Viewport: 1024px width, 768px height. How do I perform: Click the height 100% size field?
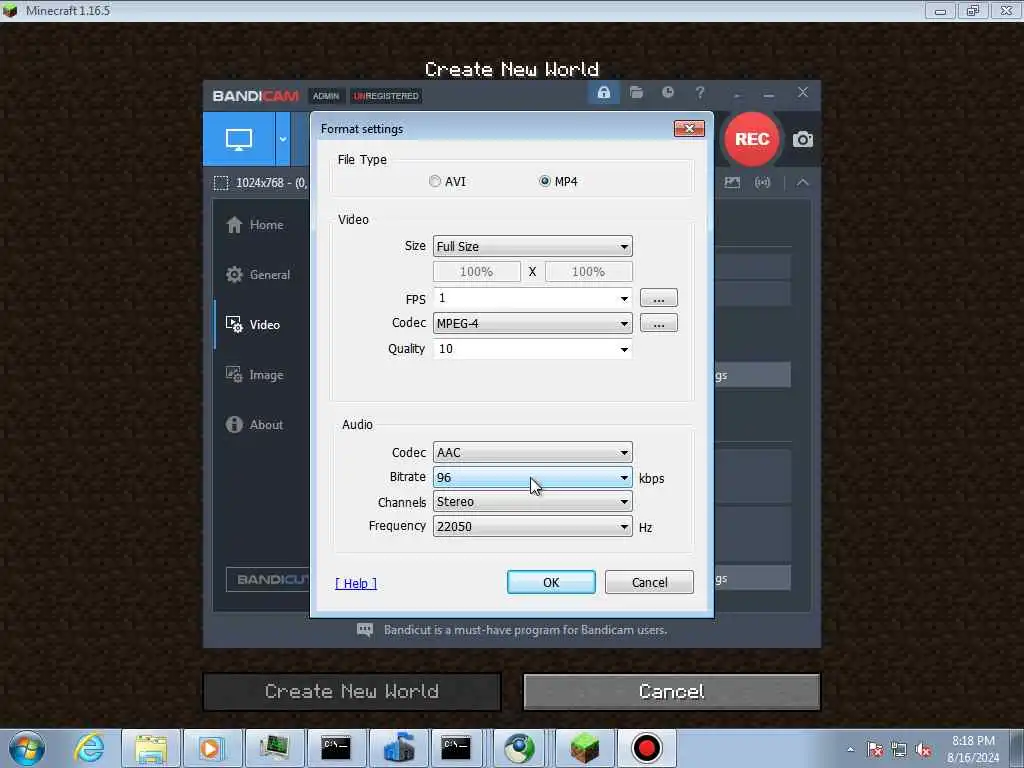click(x=588, y=272)
